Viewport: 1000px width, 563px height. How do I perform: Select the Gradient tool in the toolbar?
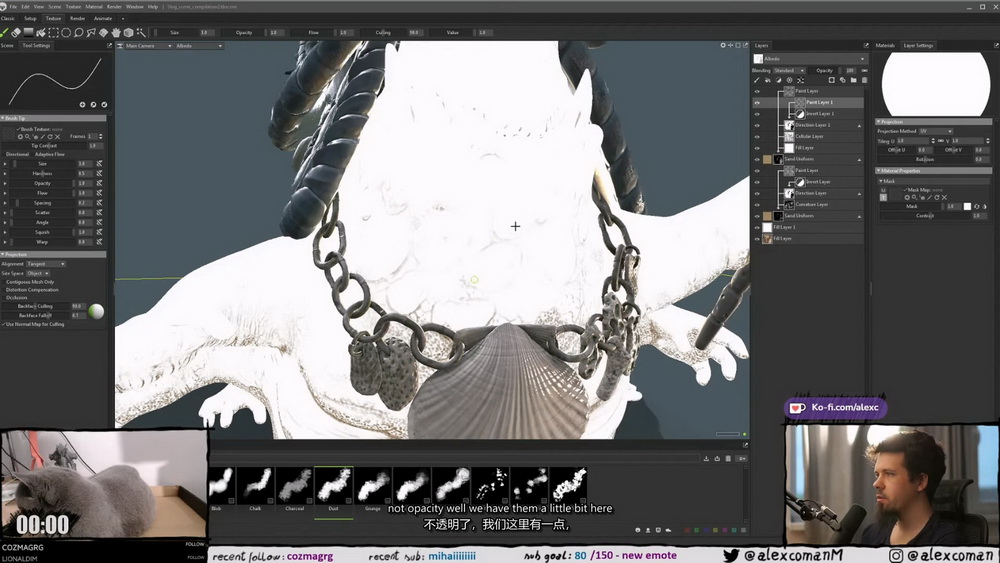29,33
